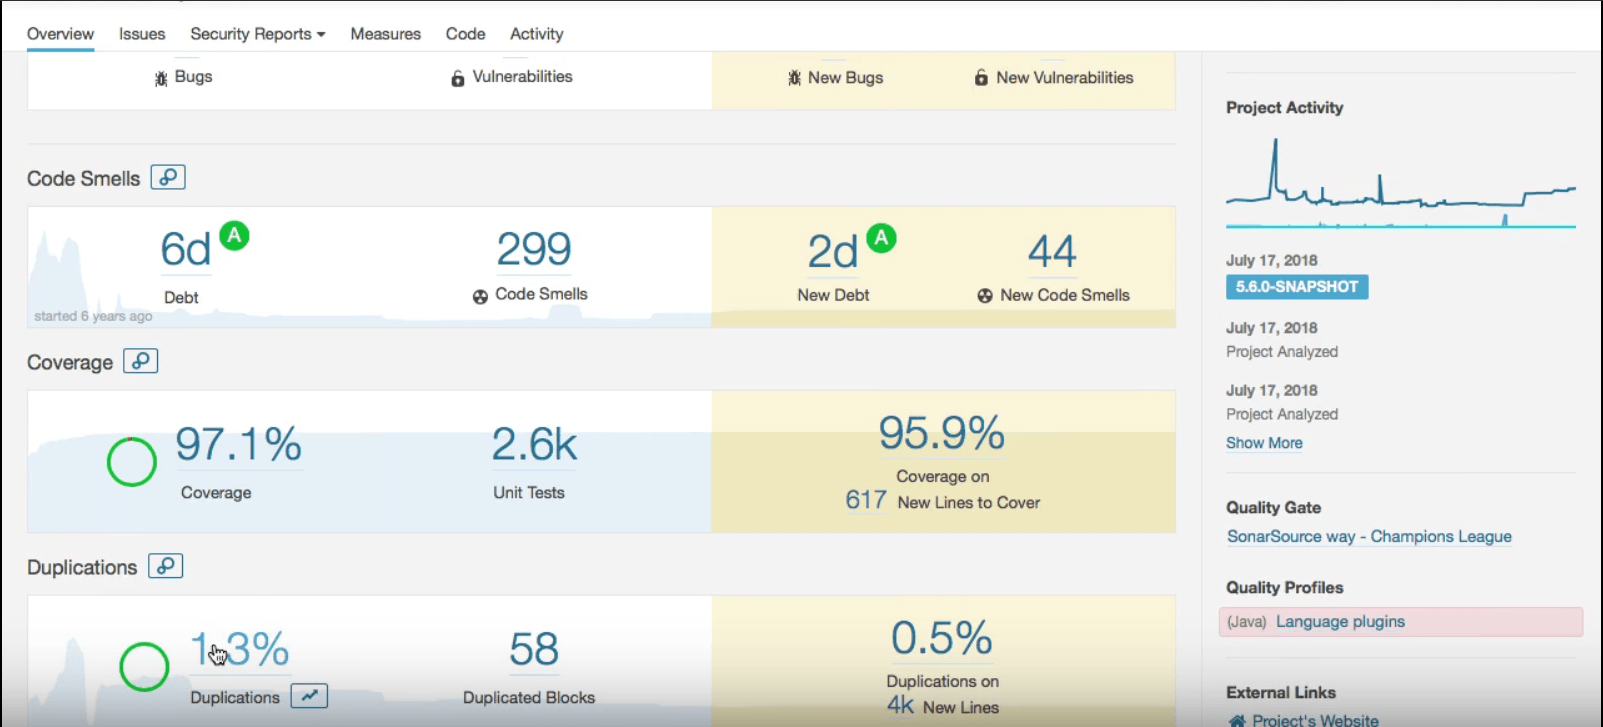This screenshot has width=1603, height=727.
Task: Click the Quality Gate heading
Action: point(1273,508)
